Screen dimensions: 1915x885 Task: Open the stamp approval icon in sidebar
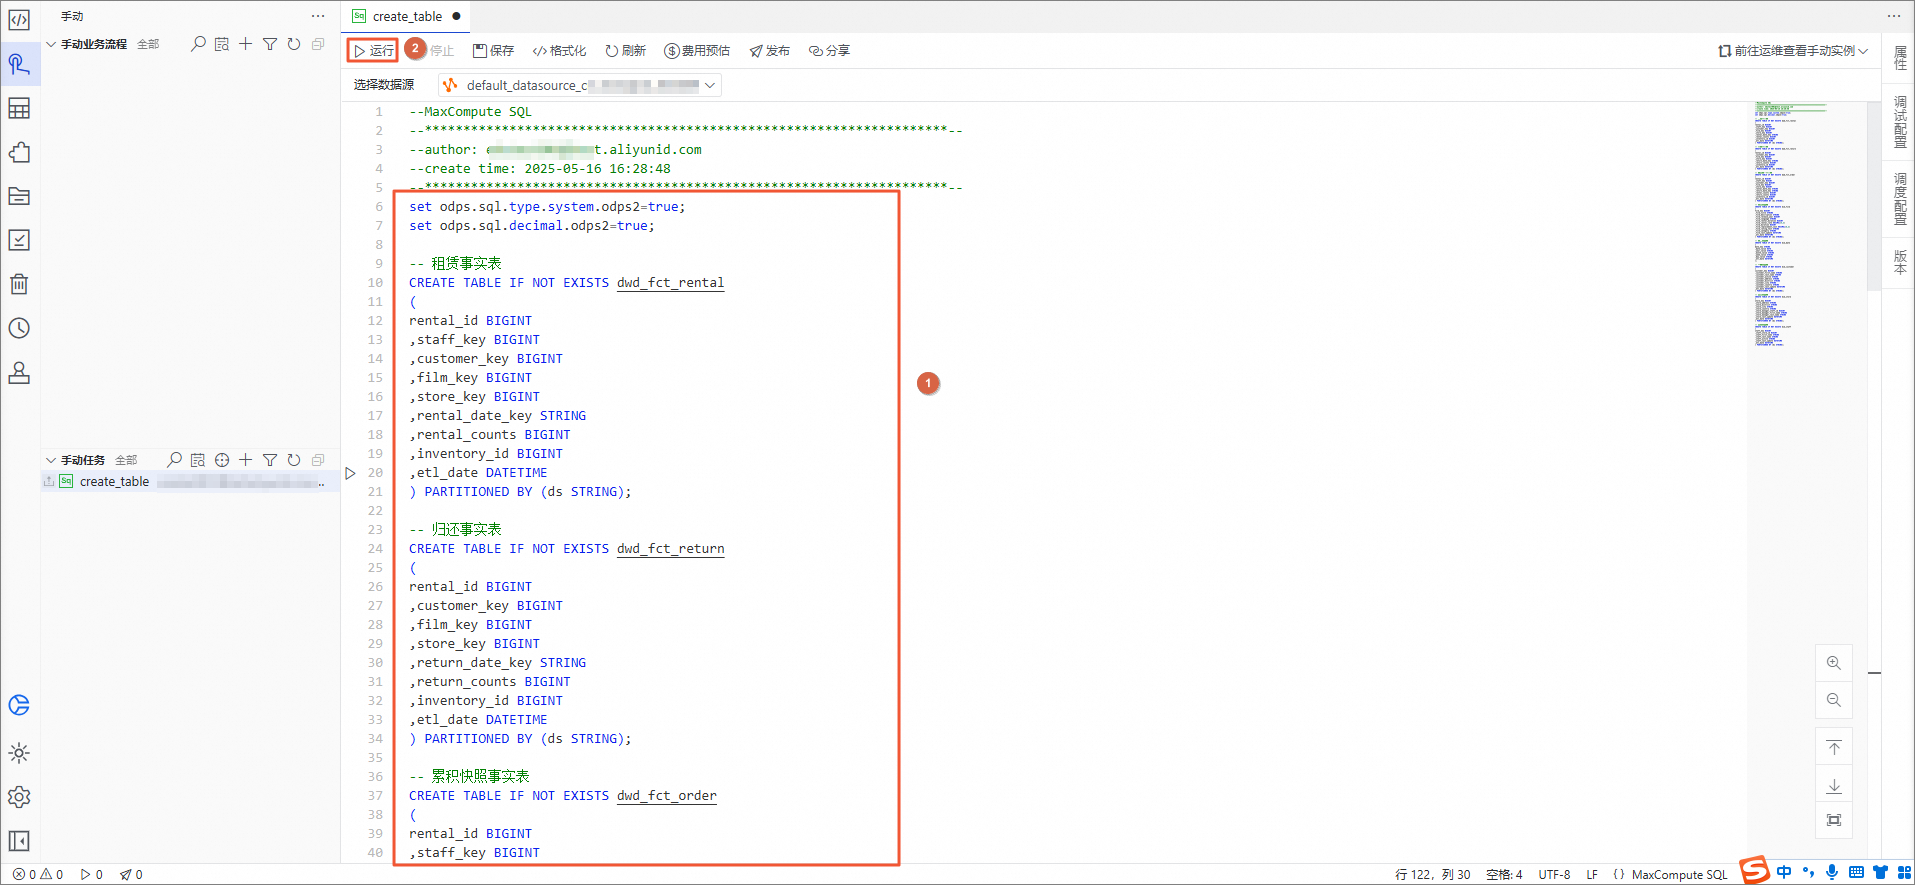19,372
